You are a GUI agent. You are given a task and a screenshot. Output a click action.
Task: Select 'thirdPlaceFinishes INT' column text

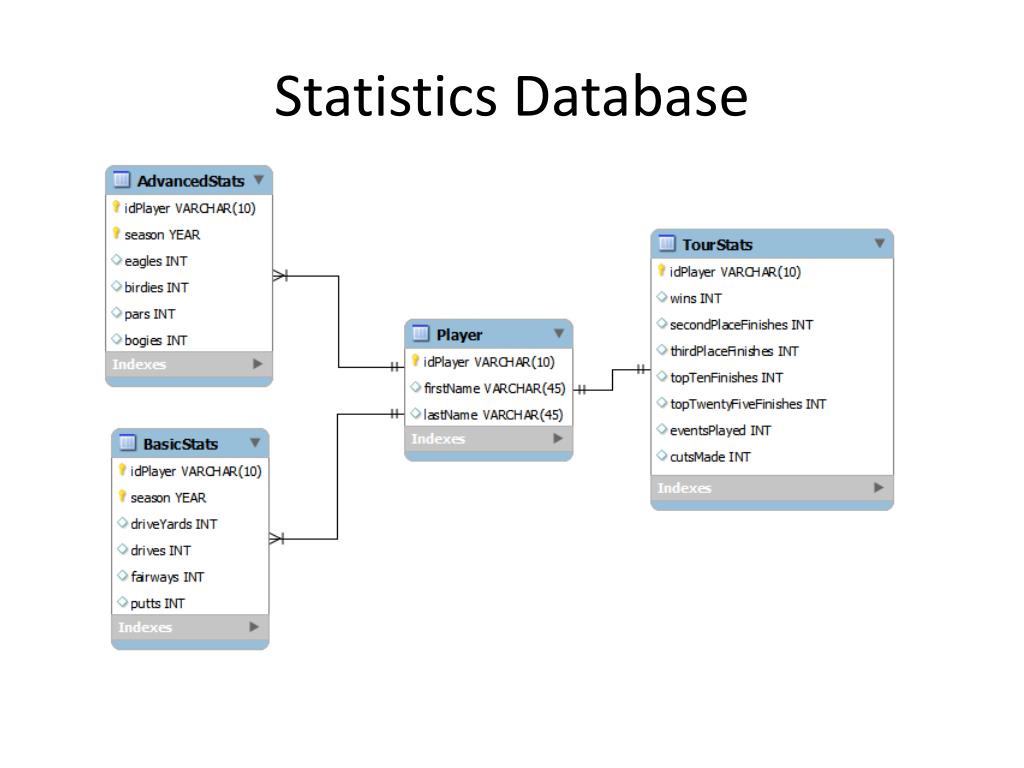click(x=734, y=351)
